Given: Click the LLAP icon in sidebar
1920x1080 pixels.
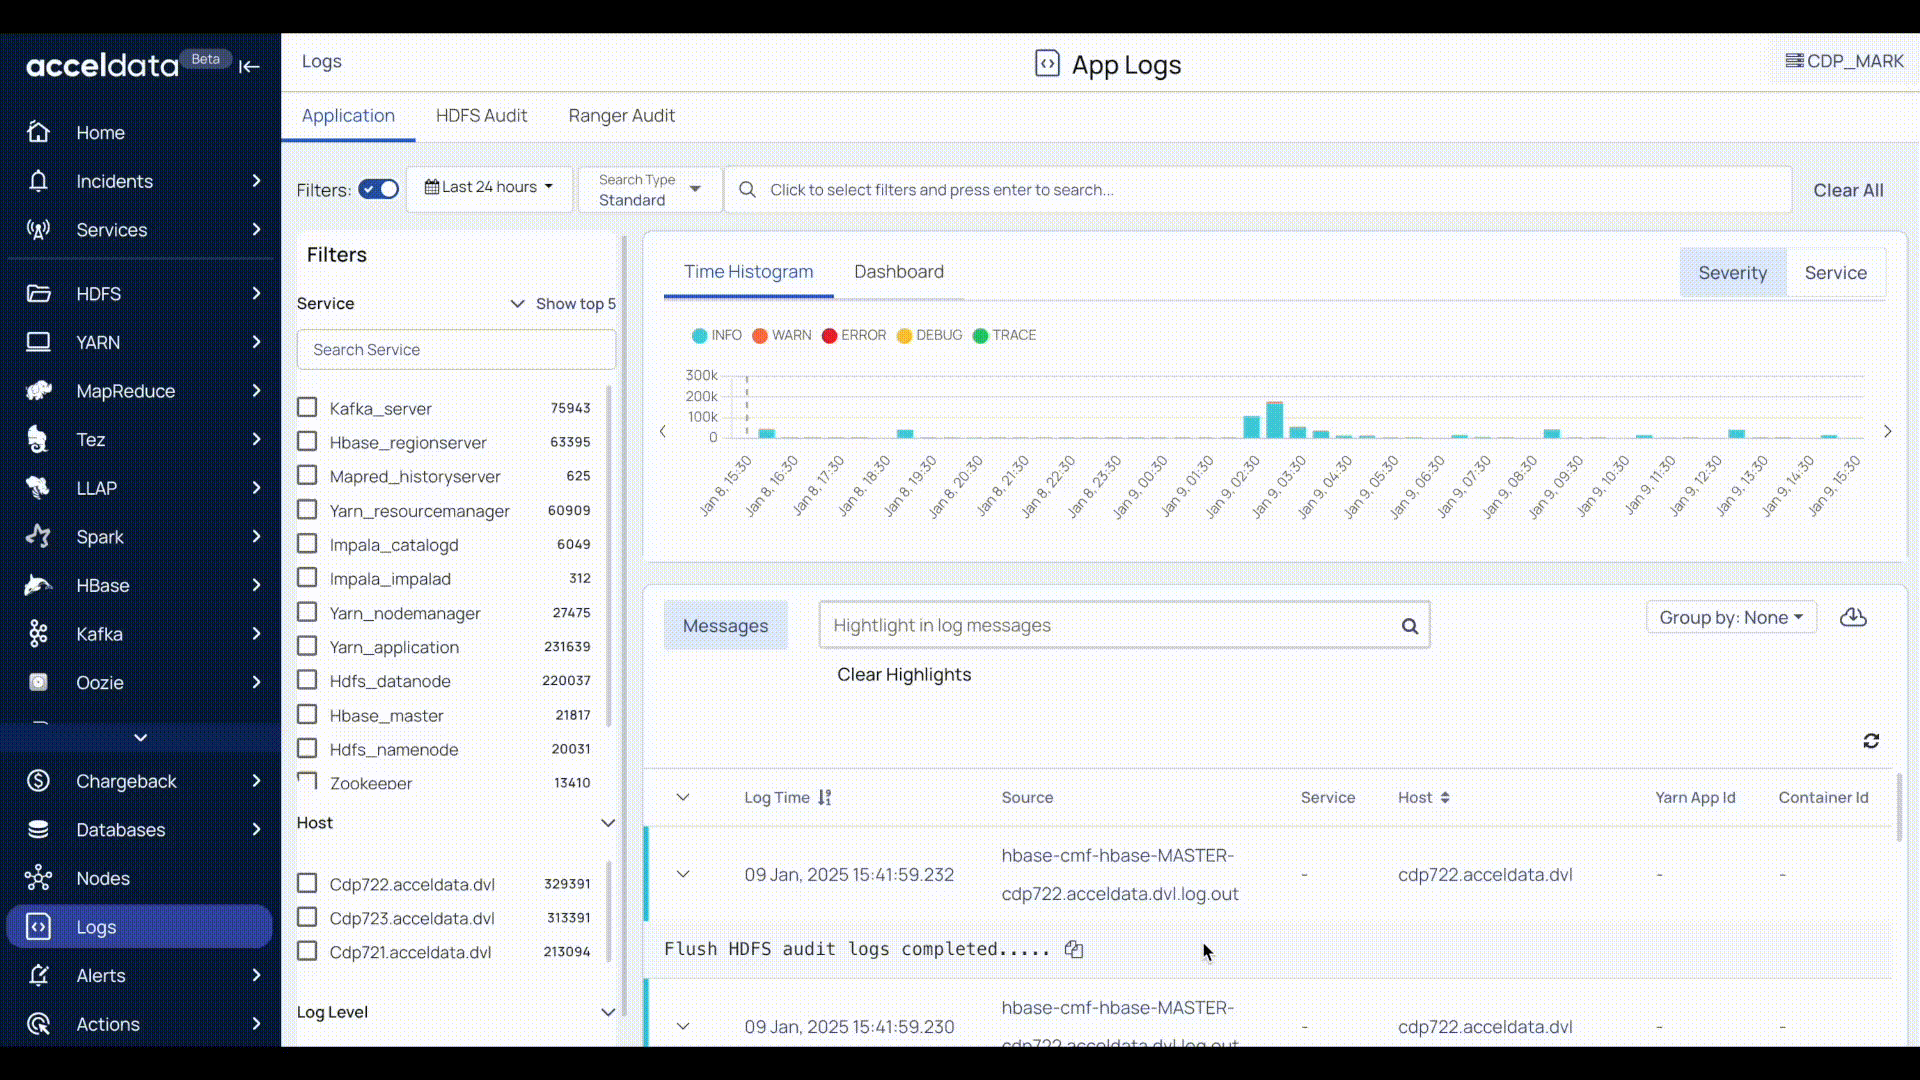Looking at the screenshot, I should (38, 488).
